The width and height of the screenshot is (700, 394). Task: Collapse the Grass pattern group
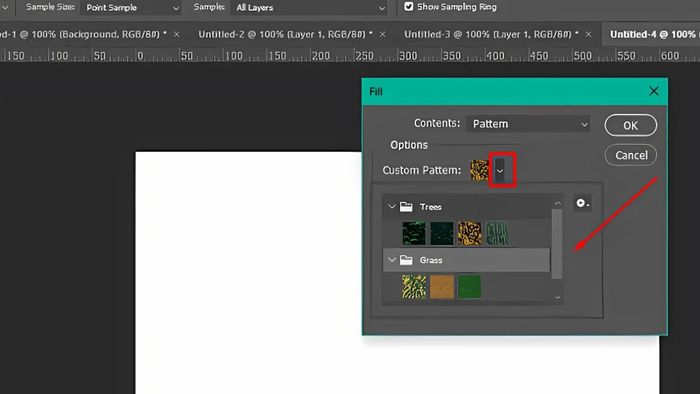pos(392,260)
